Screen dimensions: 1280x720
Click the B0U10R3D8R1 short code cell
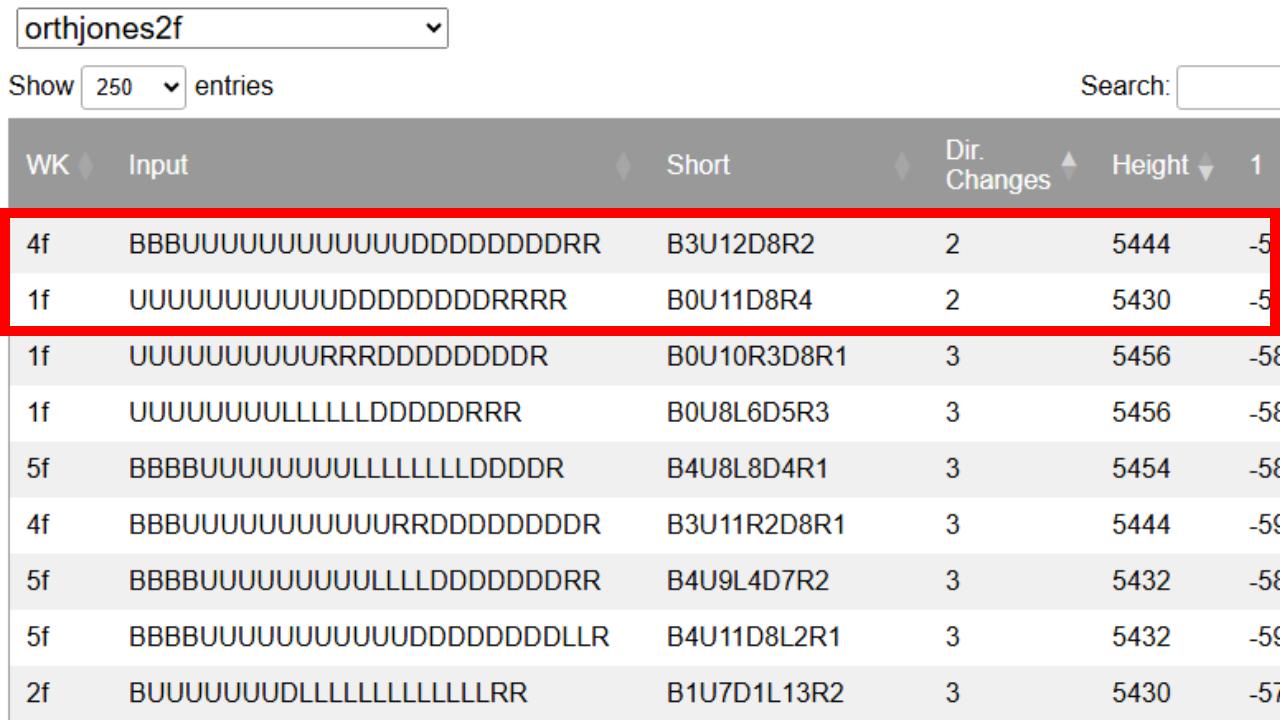[x=757, y=356]
